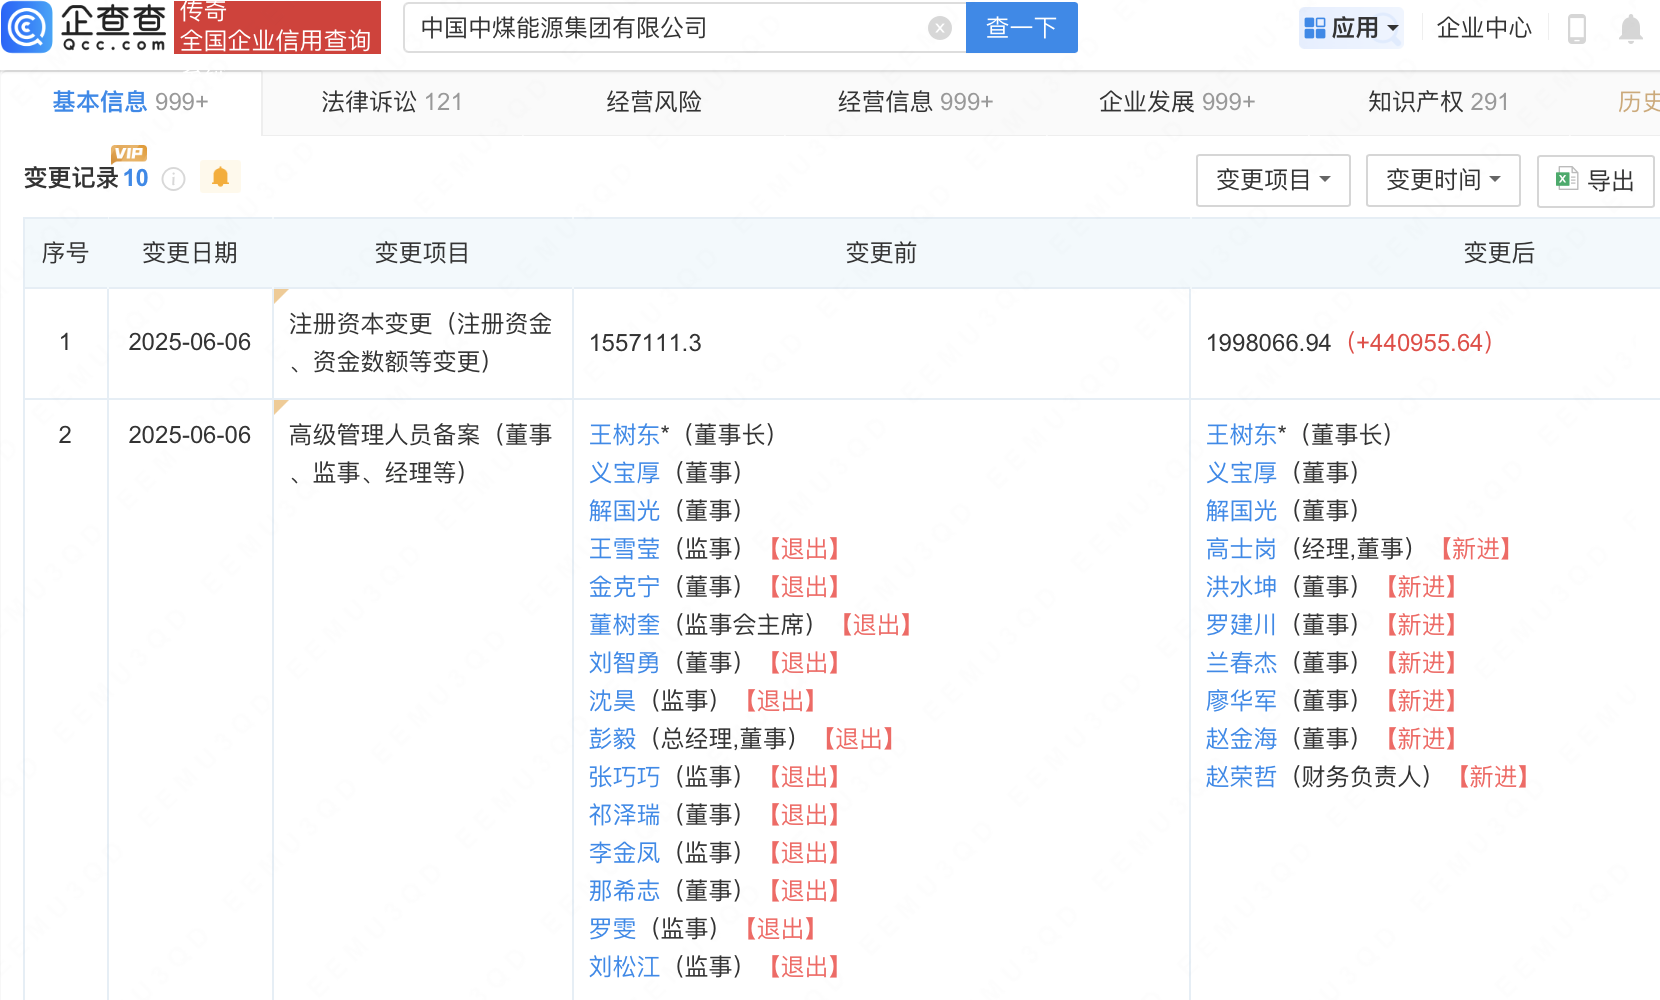Switch to 法律诉讼 tab
The image size is (1660, 1000).
(x=392, y=102)
